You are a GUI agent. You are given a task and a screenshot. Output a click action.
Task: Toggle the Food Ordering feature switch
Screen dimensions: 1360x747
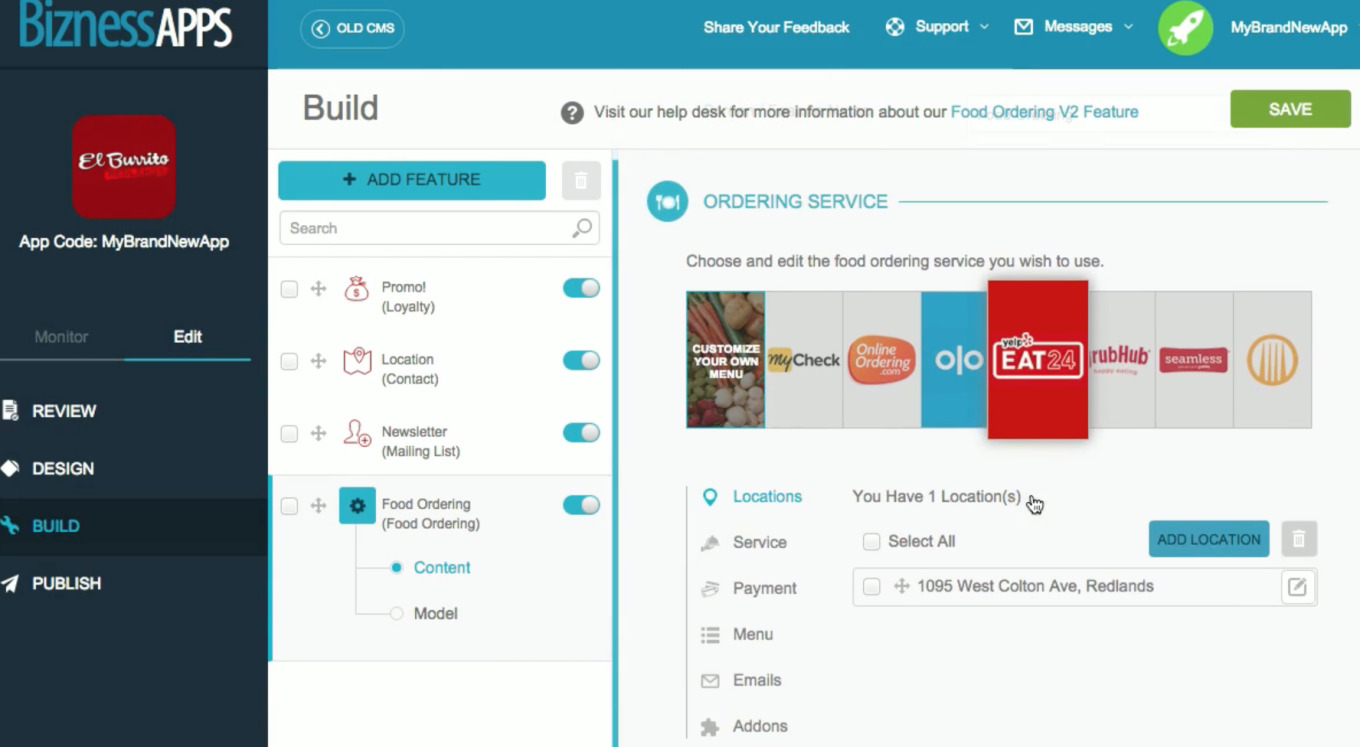[581, 505]
